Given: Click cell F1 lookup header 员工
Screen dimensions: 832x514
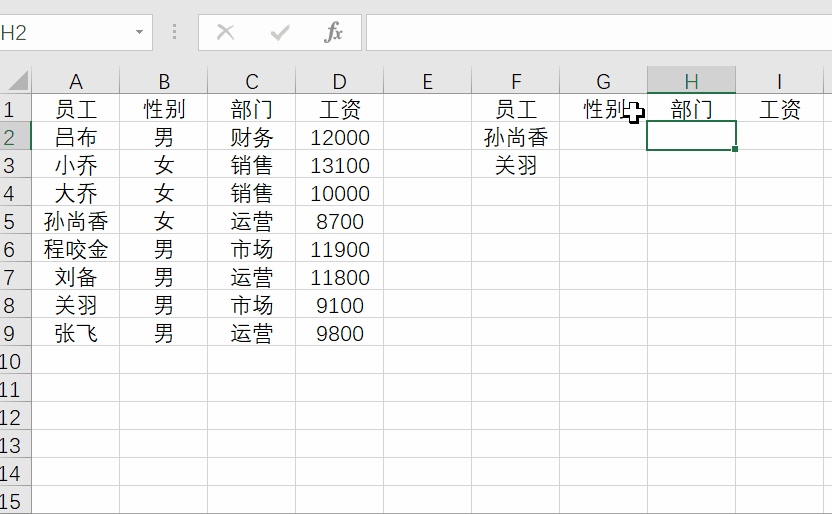Looking at the screenshot, I should click(515, 109).
